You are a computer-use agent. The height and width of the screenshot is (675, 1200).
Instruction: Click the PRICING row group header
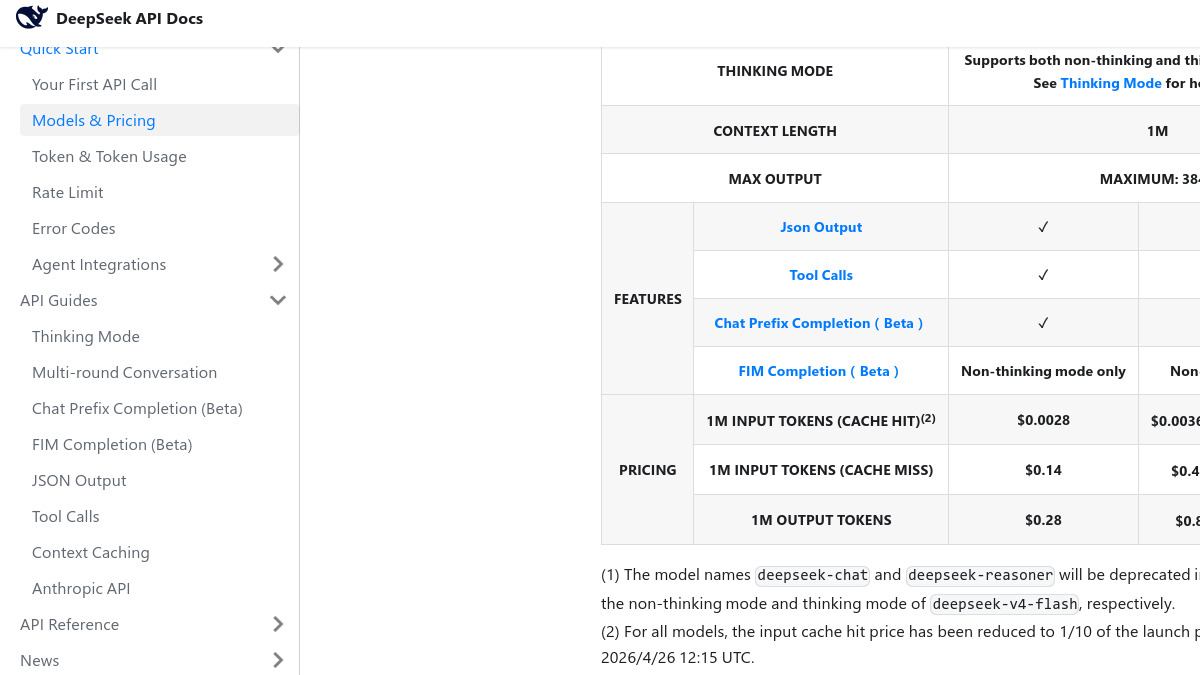[648, 470]
